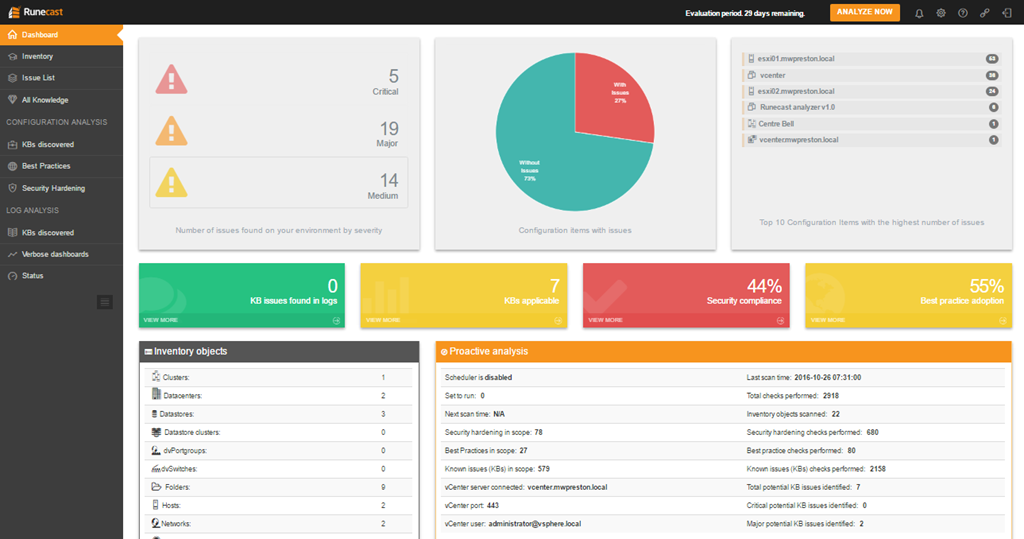This screenshot has height=539, width=1024.
Task: Click the logout icon in top bar
Action: [1006, 13]
